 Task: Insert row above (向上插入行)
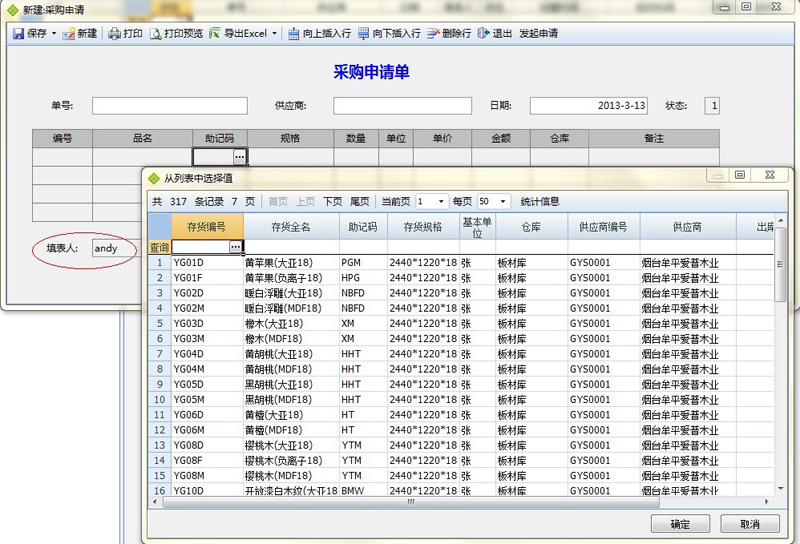319,34
